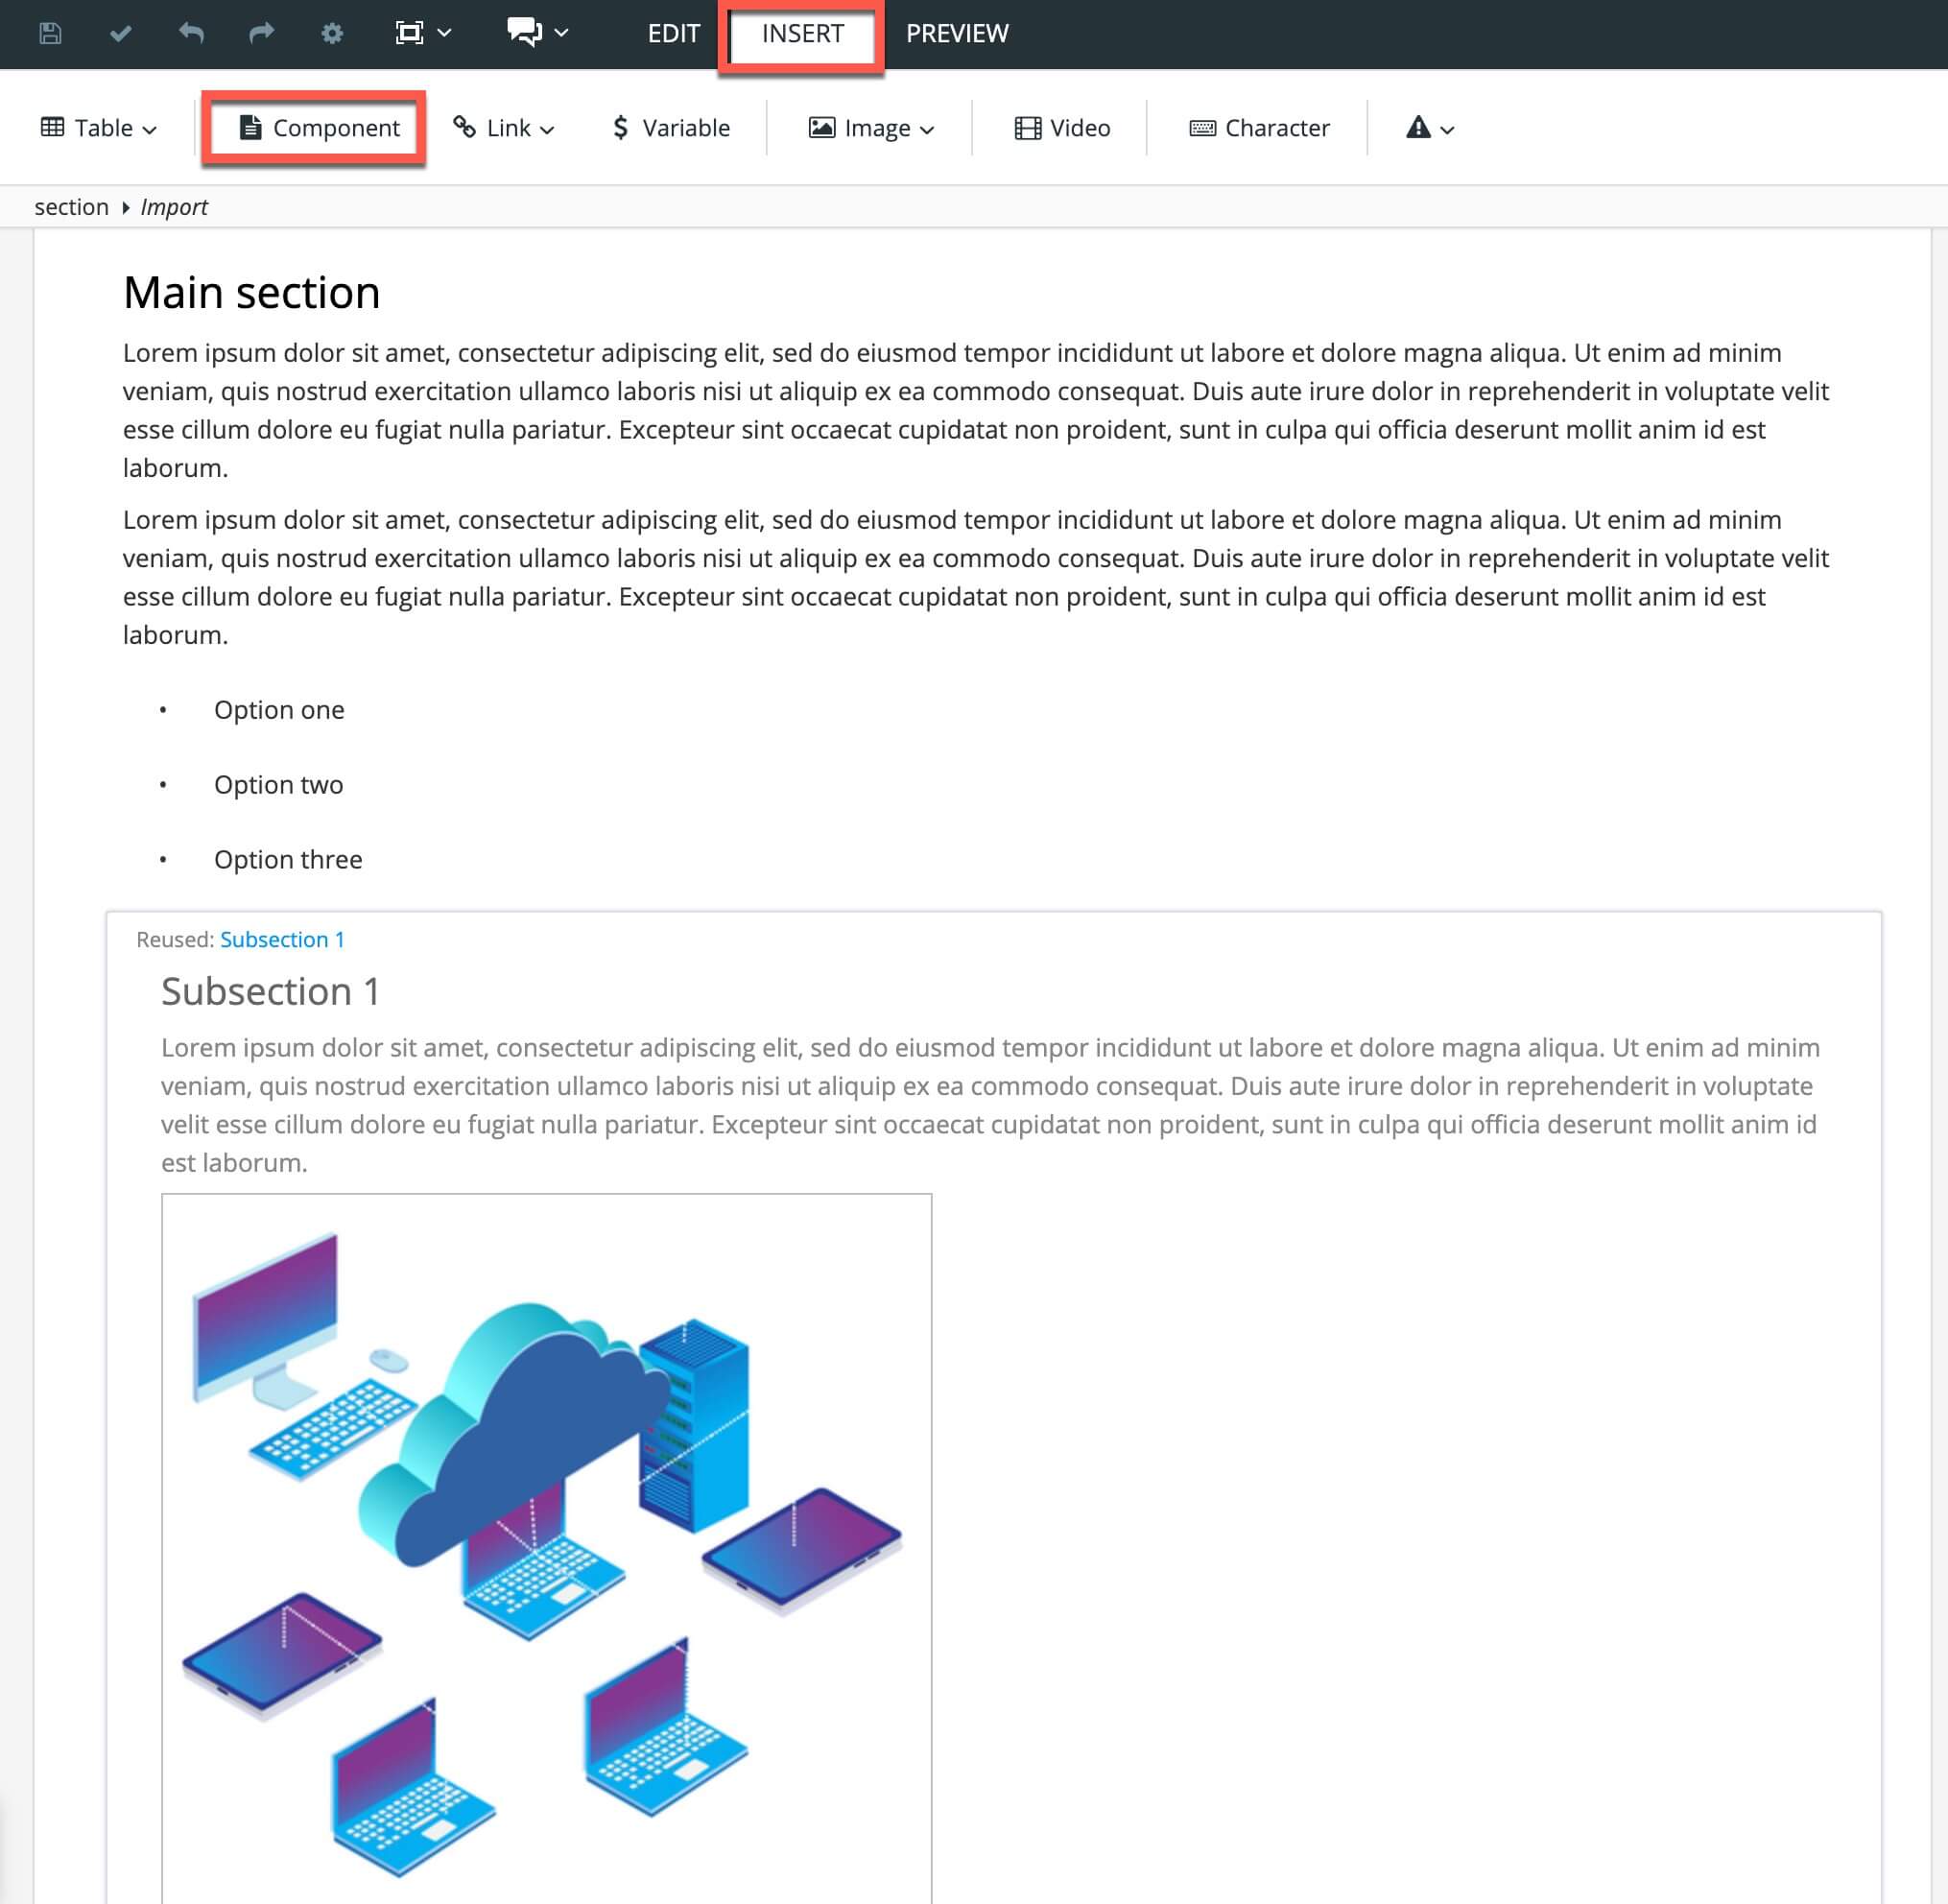Toggle the display mode icon
The image size is (1948, 1904).
(412, 35)
